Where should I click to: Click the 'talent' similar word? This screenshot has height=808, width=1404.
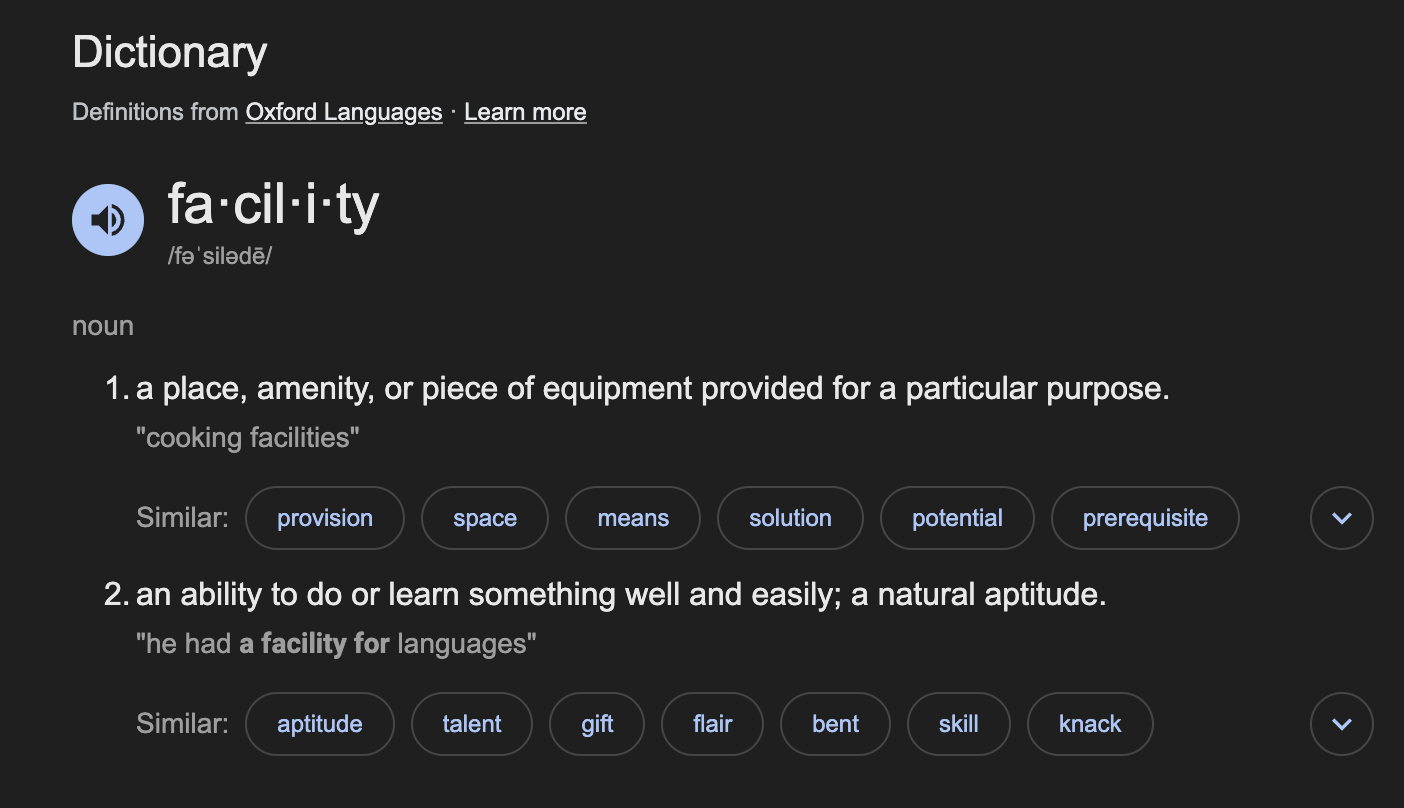[x=472, y=724]
